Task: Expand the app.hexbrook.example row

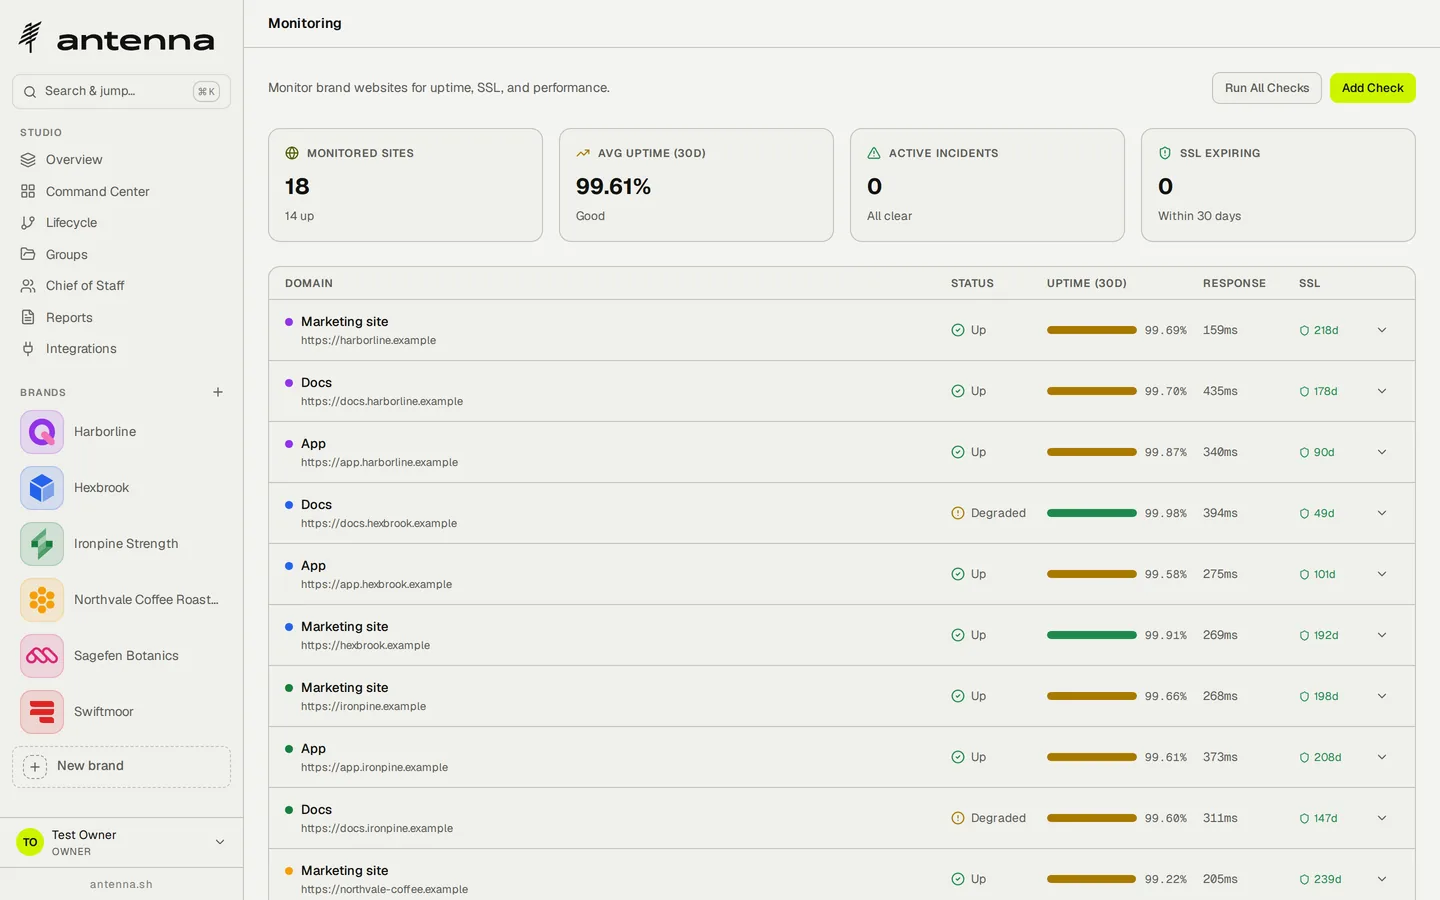Action: coord(1382,574)
